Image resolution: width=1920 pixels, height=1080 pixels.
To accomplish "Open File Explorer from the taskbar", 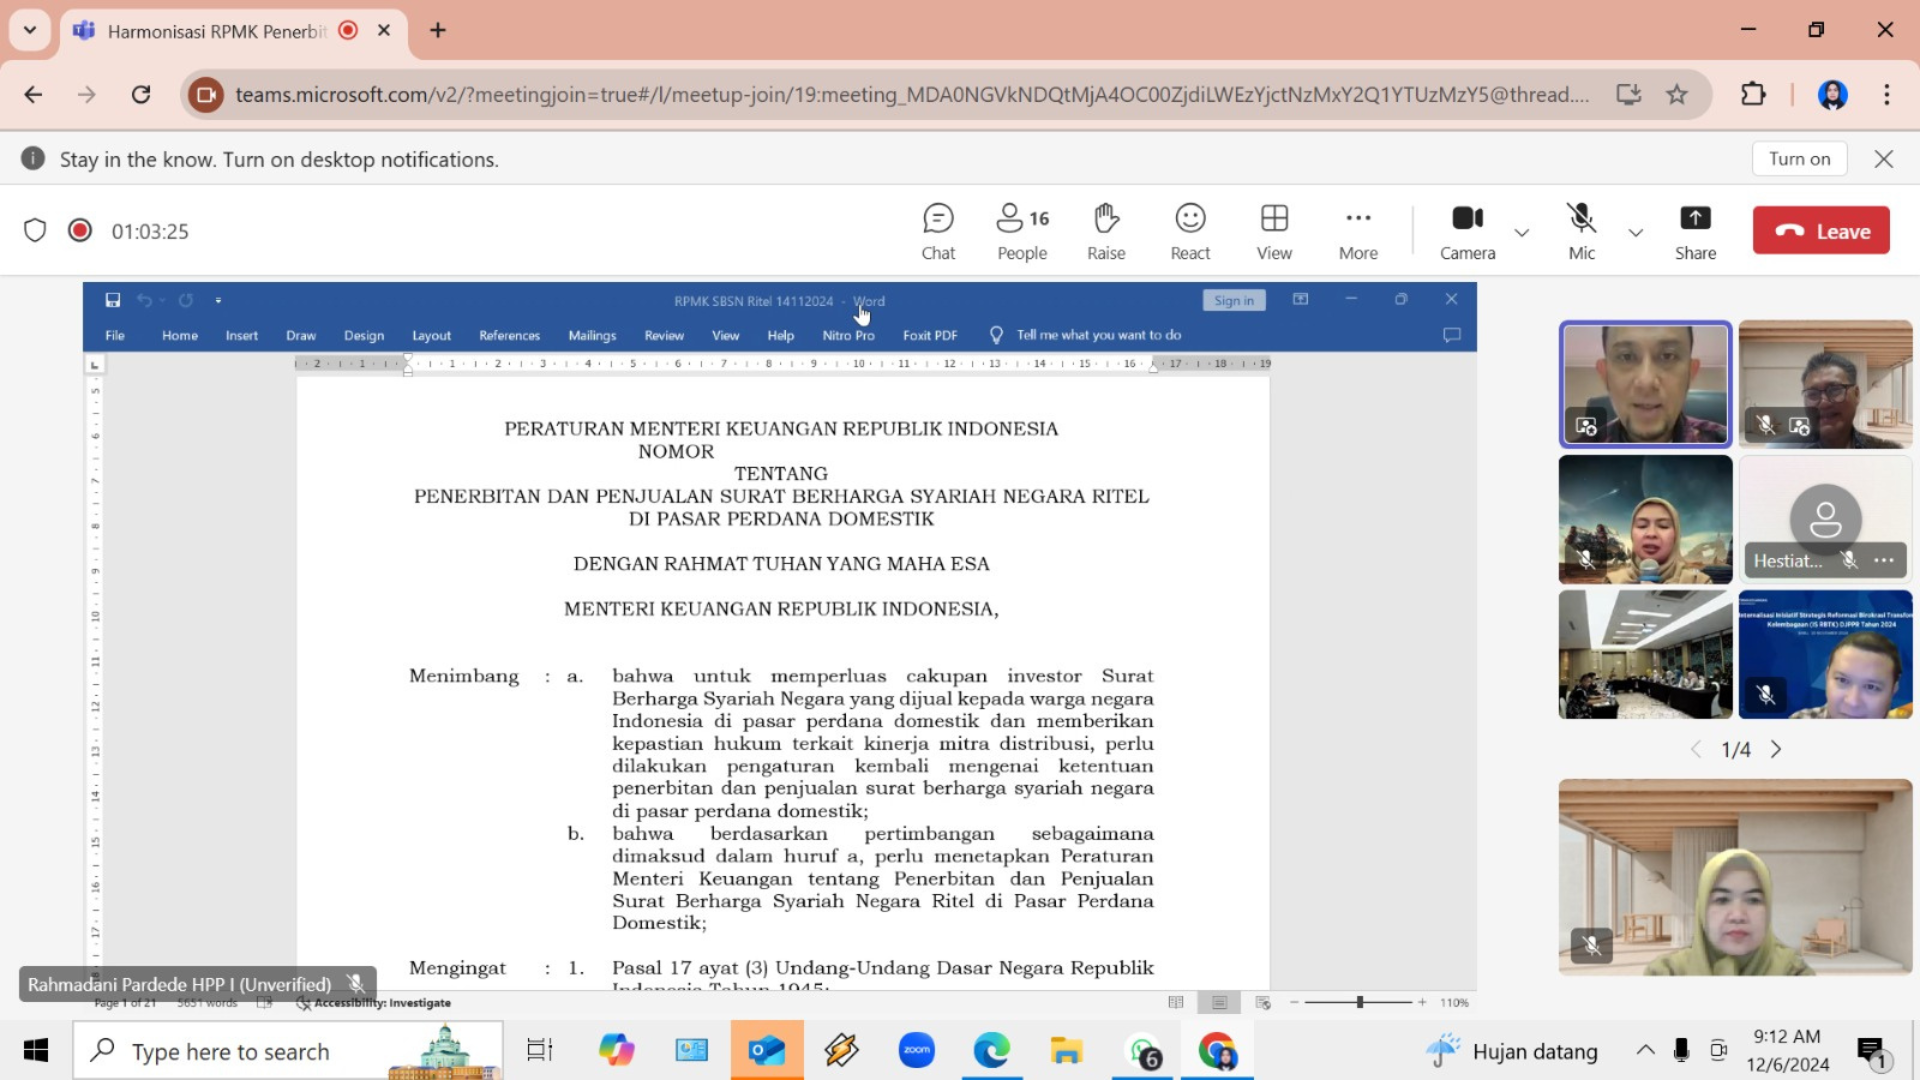I will (1066, 1050).
